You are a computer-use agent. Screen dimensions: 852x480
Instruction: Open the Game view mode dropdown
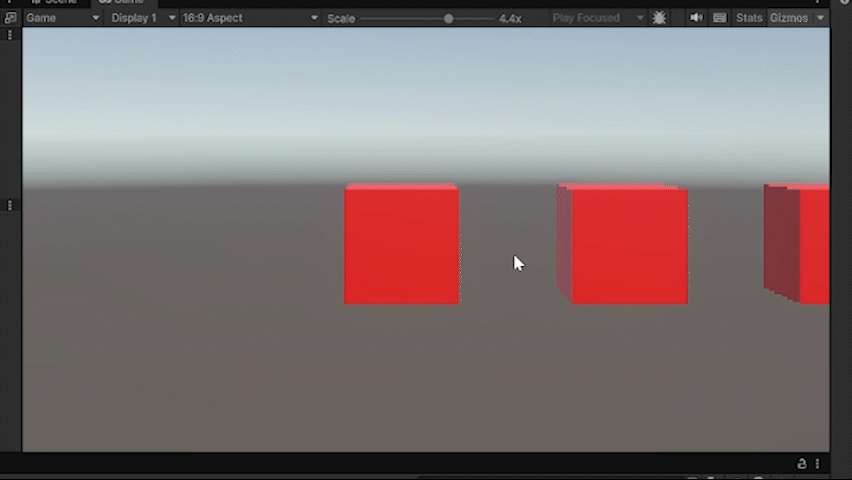pyautogui.click(x=62, y=18)
